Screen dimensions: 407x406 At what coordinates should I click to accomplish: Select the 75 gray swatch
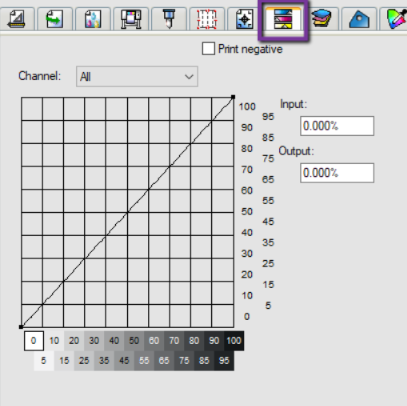[x=184, y=361]
